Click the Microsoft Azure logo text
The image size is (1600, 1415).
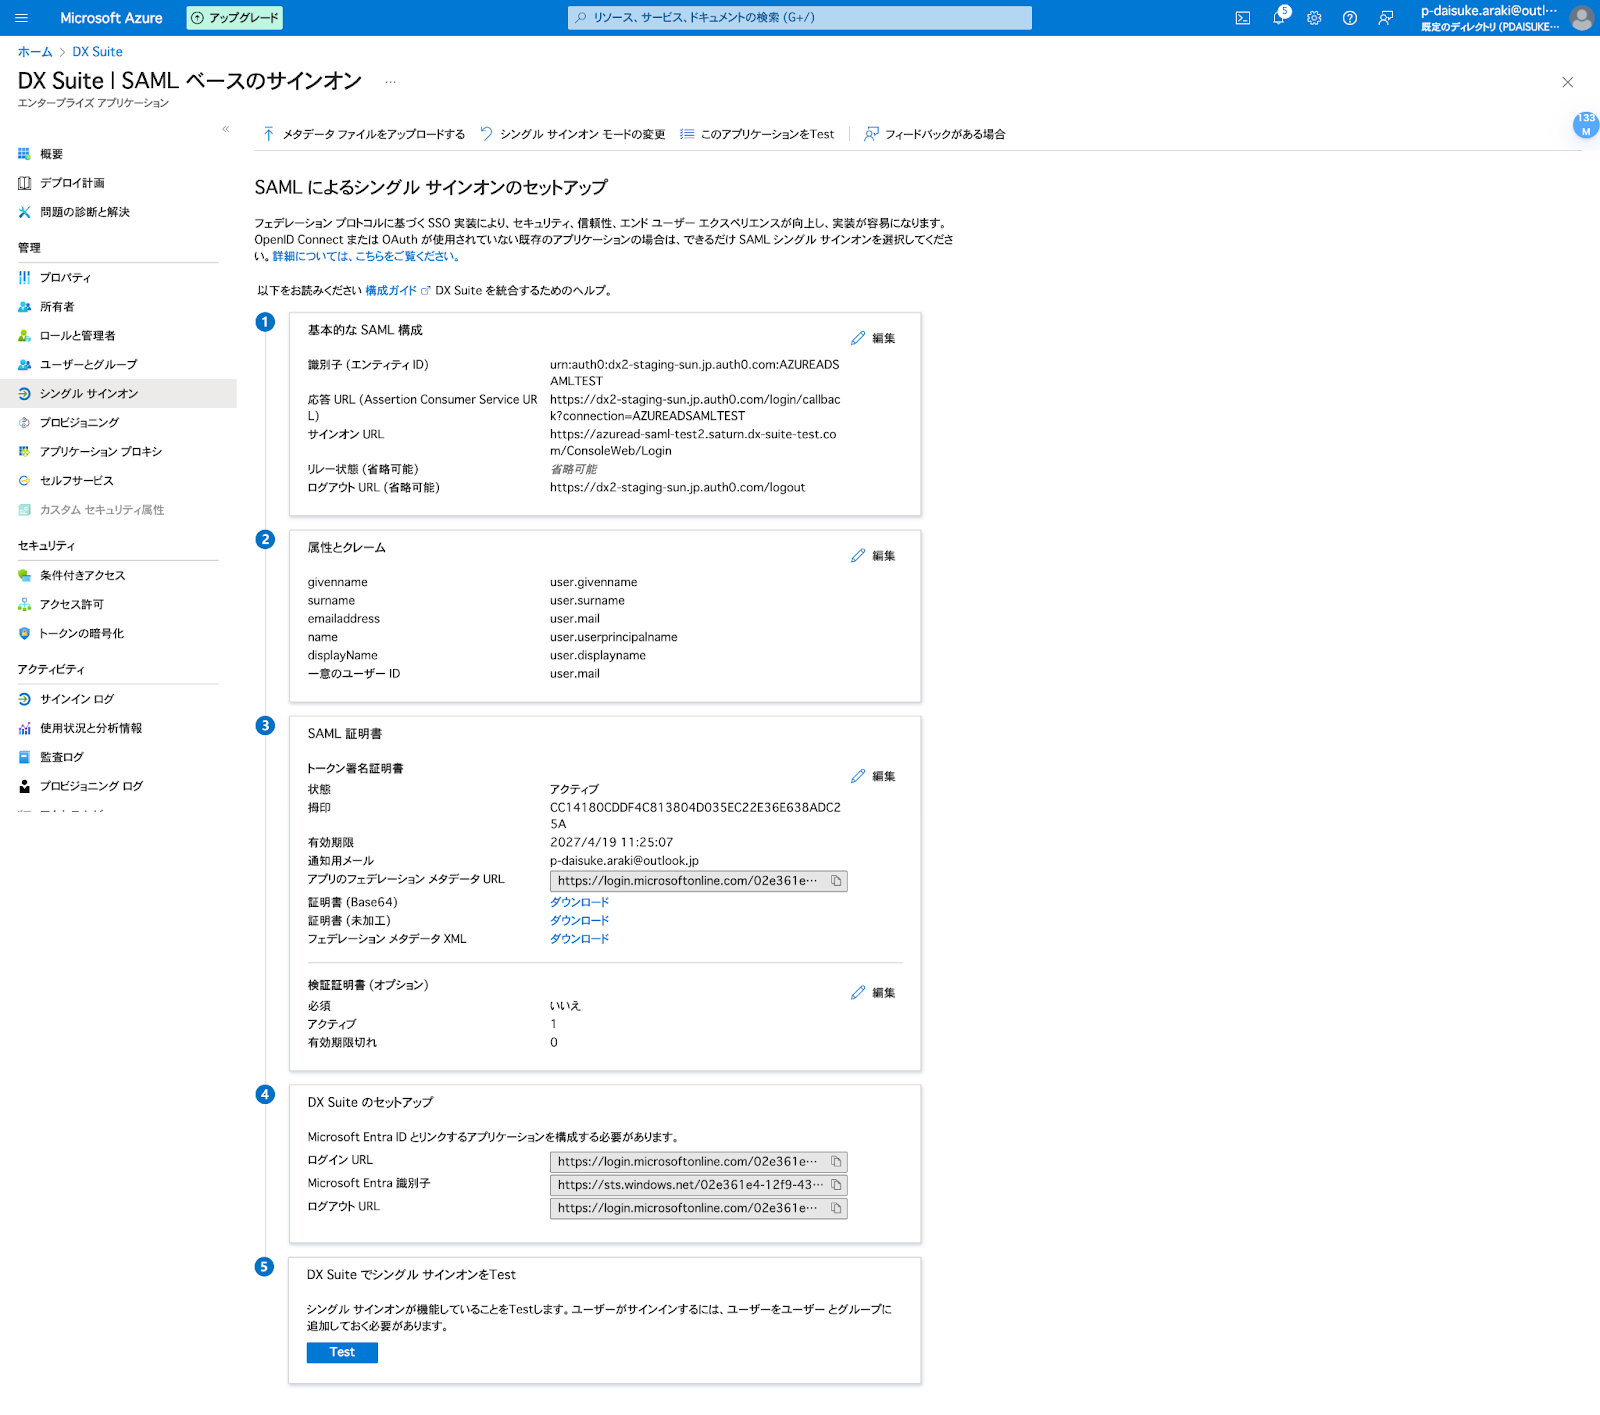click(111, 18)
